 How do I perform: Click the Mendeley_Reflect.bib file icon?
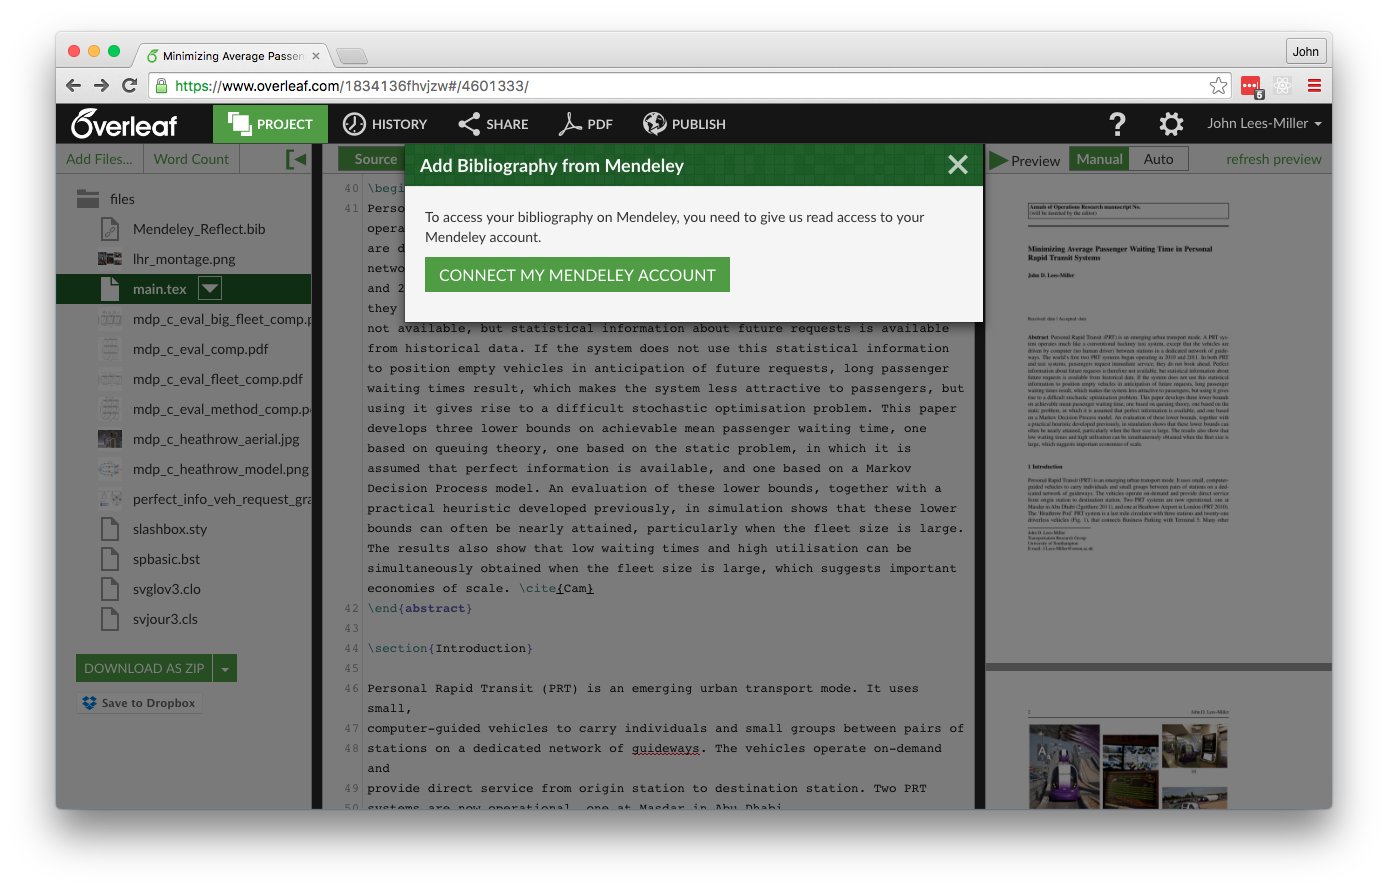110,229
